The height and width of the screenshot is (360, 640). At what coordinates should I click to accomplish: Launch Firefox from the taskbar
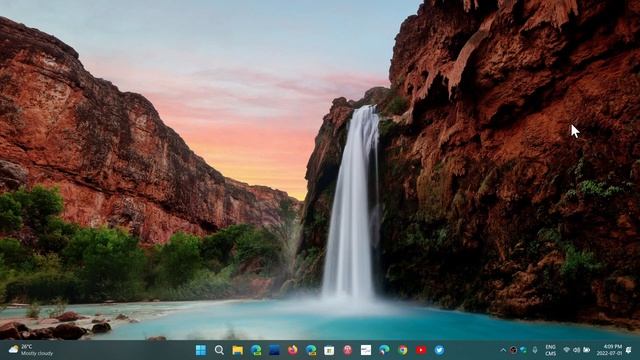click(x=293, y=350)
